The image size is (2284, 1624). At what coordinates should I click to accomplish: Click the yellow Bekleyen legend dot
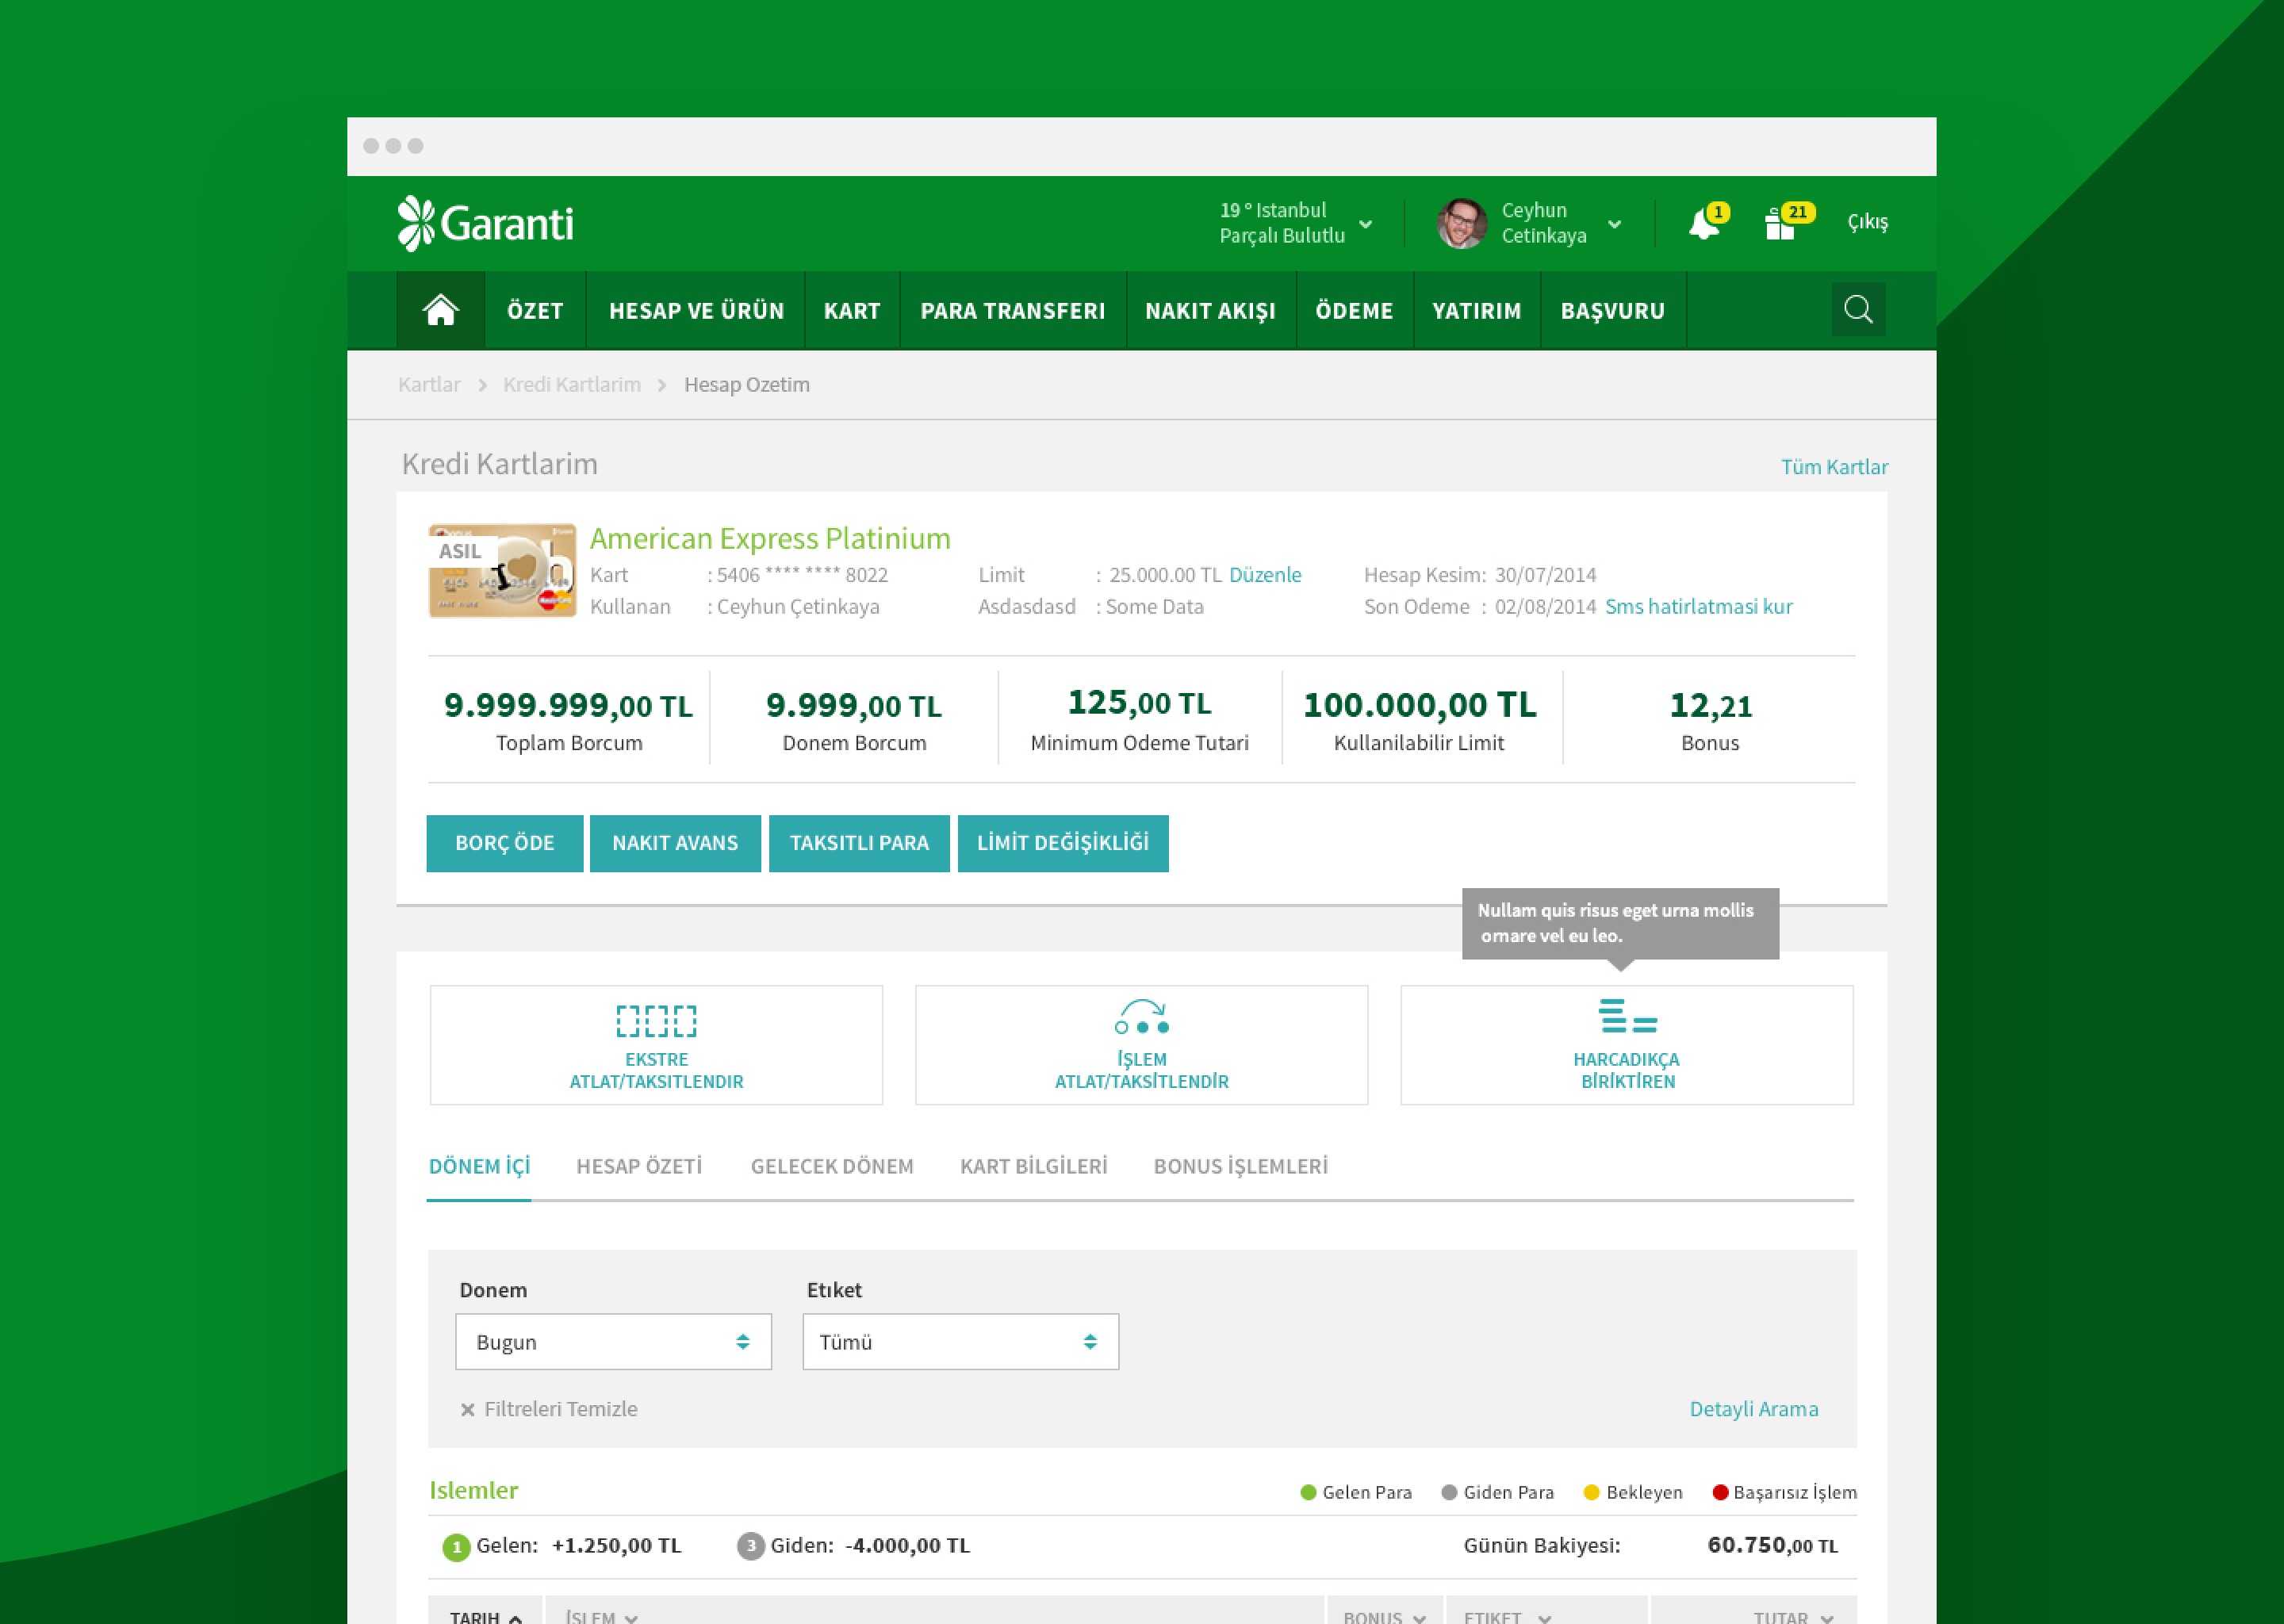pos(1591,1493)
